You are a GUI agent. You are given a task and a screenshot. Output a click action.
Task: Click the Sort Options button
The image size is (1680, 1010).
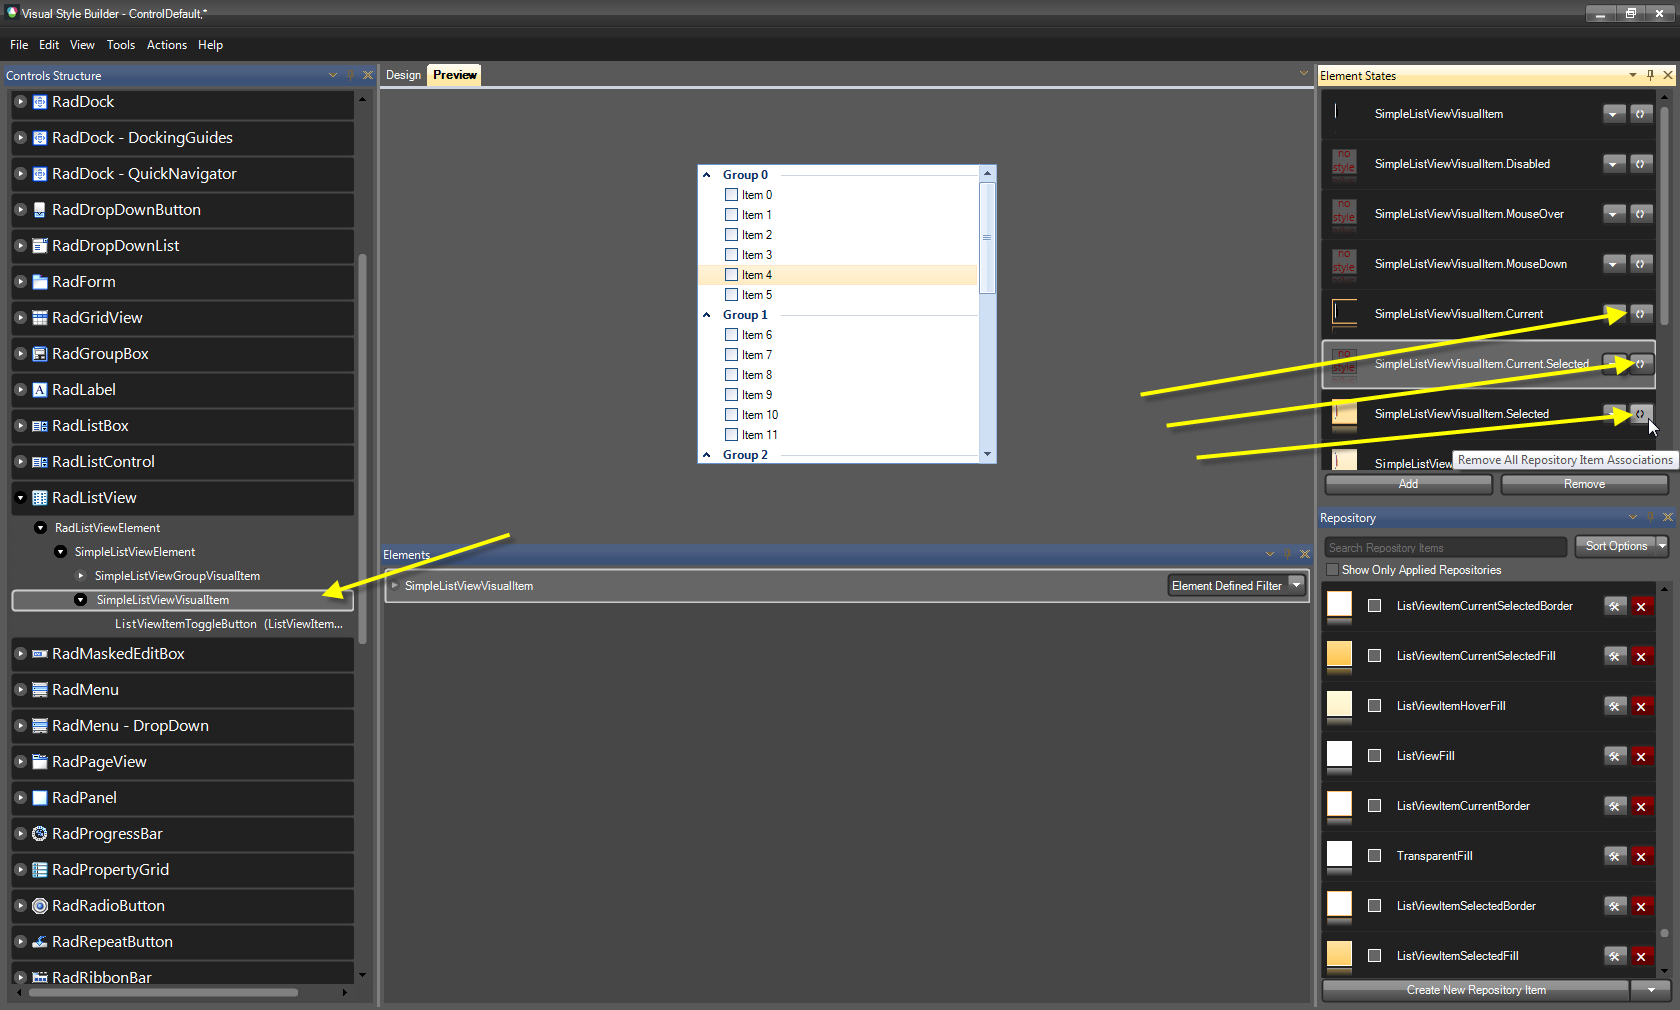(x=1616, y=546)
